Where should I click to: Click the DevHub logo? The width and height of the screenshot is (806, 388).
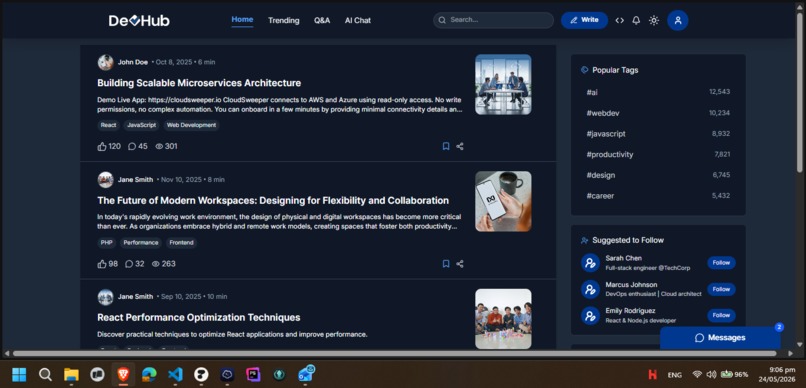pyautogui.click(x=139, y=21)
